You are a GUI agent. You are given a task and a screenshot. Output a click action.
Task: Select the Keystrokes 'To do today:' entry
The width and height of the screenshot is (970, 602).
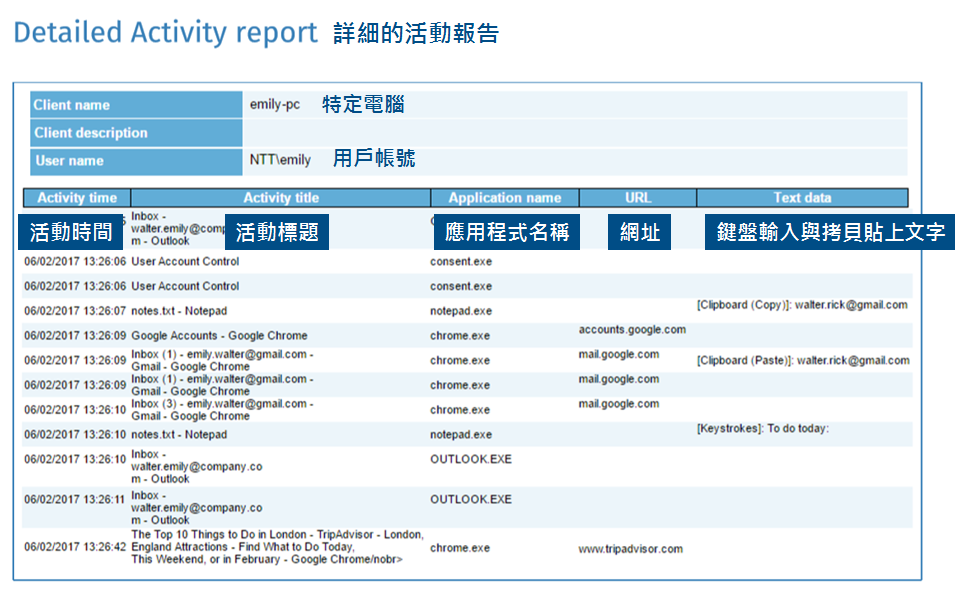[x=763, y=429]
